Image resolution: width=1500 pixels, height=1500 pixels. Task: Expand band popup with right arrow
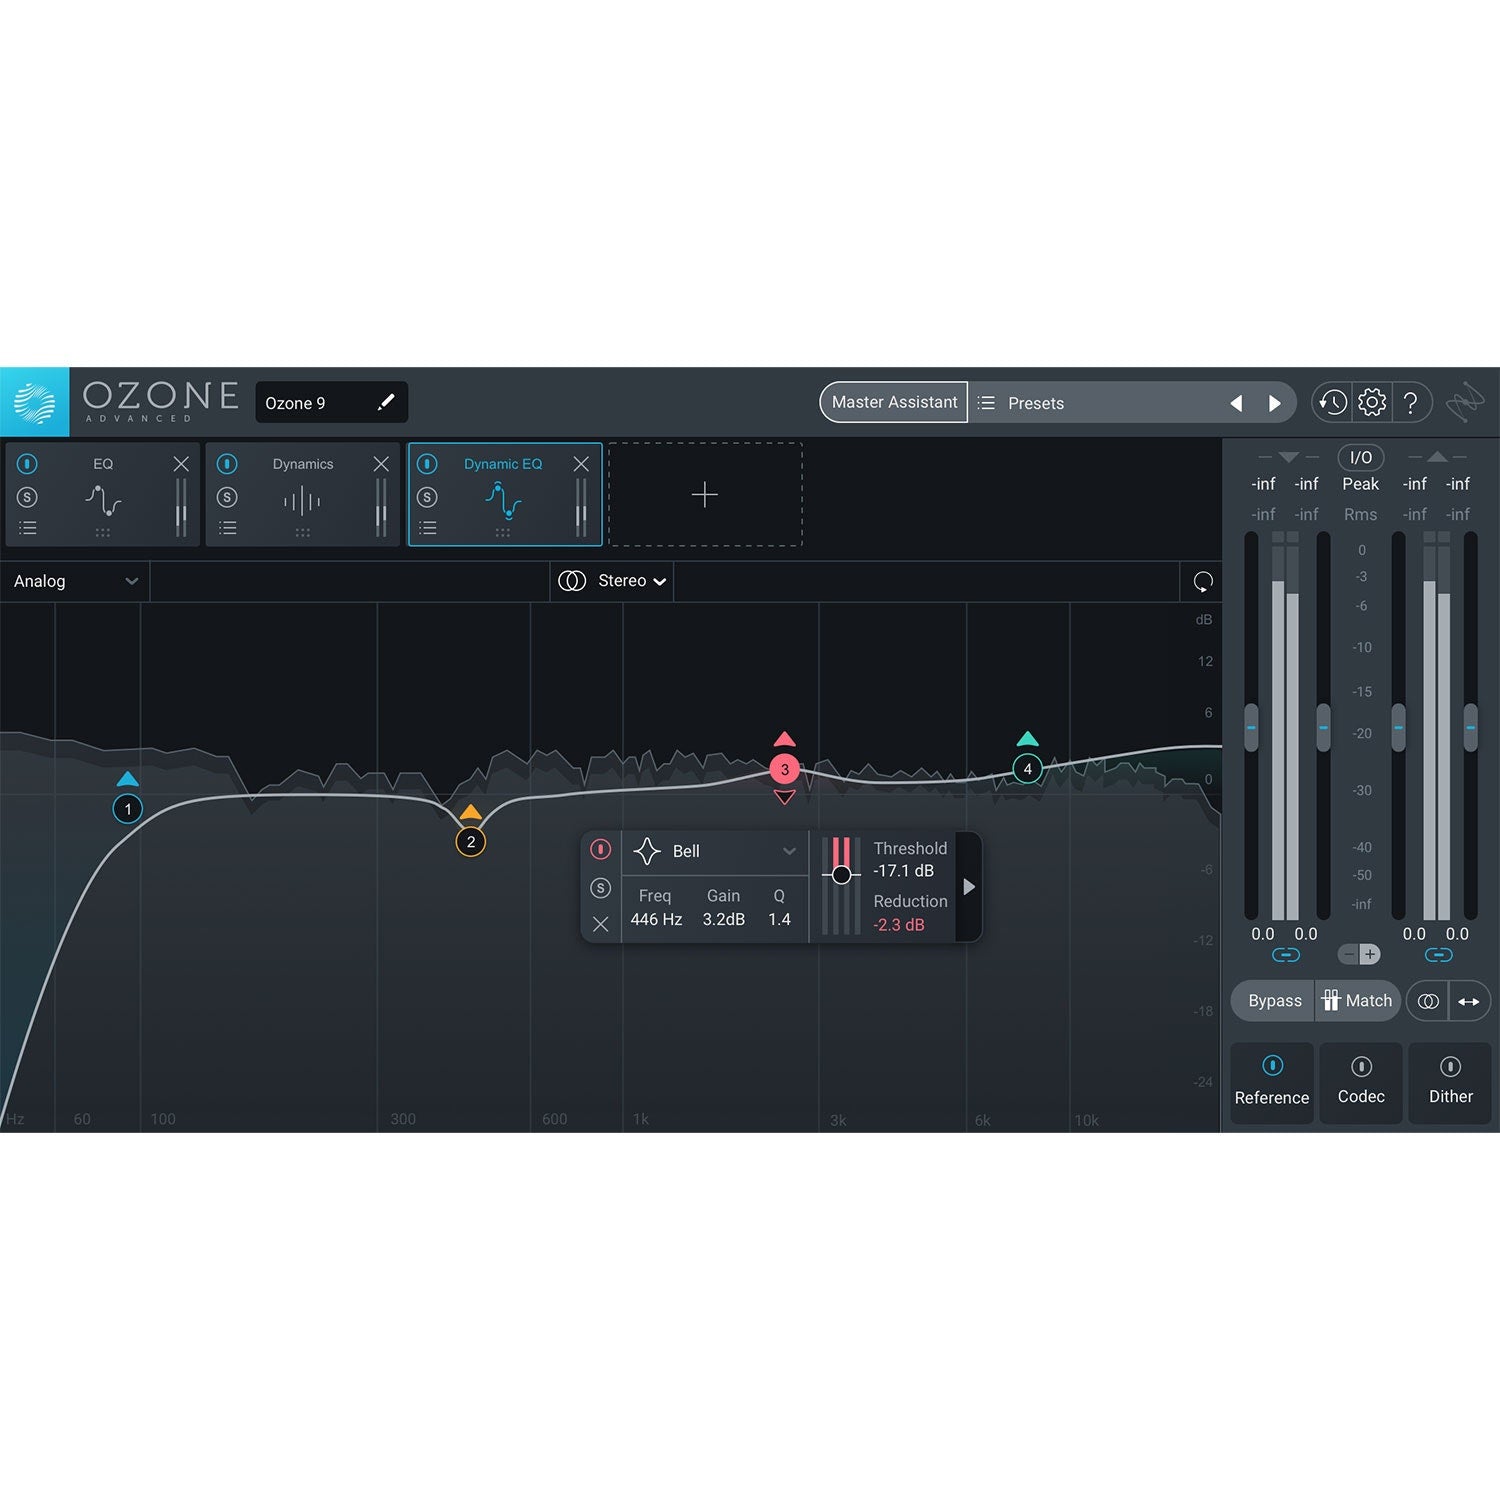(x=968, y=887)
